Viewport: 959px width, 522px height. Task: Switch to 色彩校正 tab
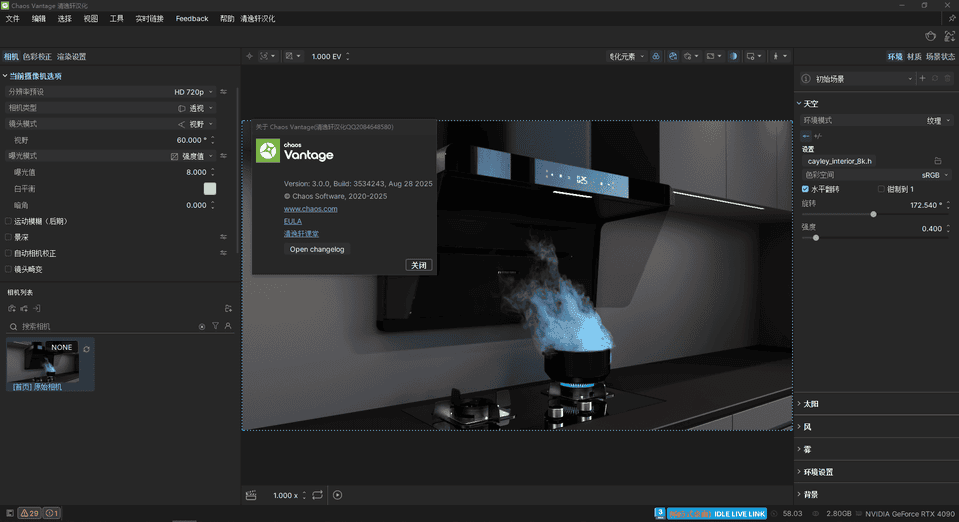tap(37, 56)
